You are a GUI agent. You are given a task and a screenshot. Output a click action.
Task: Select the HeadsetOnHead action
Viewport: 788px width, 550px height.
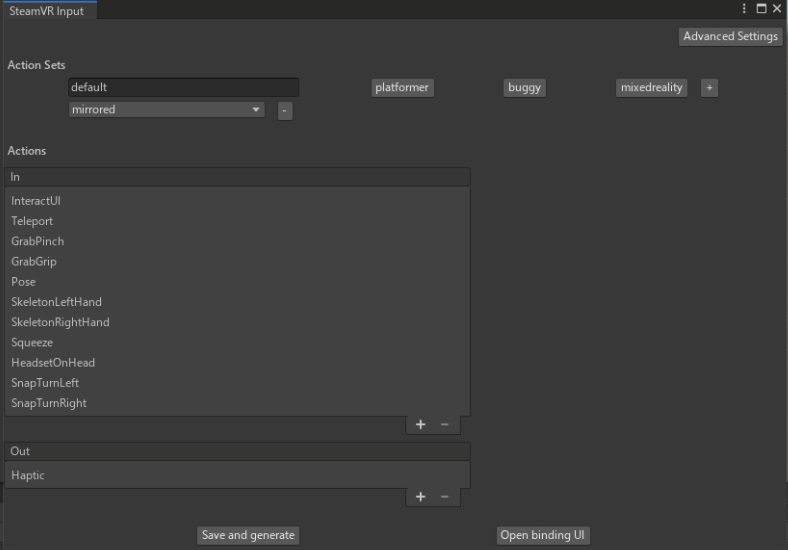click(x=237, y=362)
